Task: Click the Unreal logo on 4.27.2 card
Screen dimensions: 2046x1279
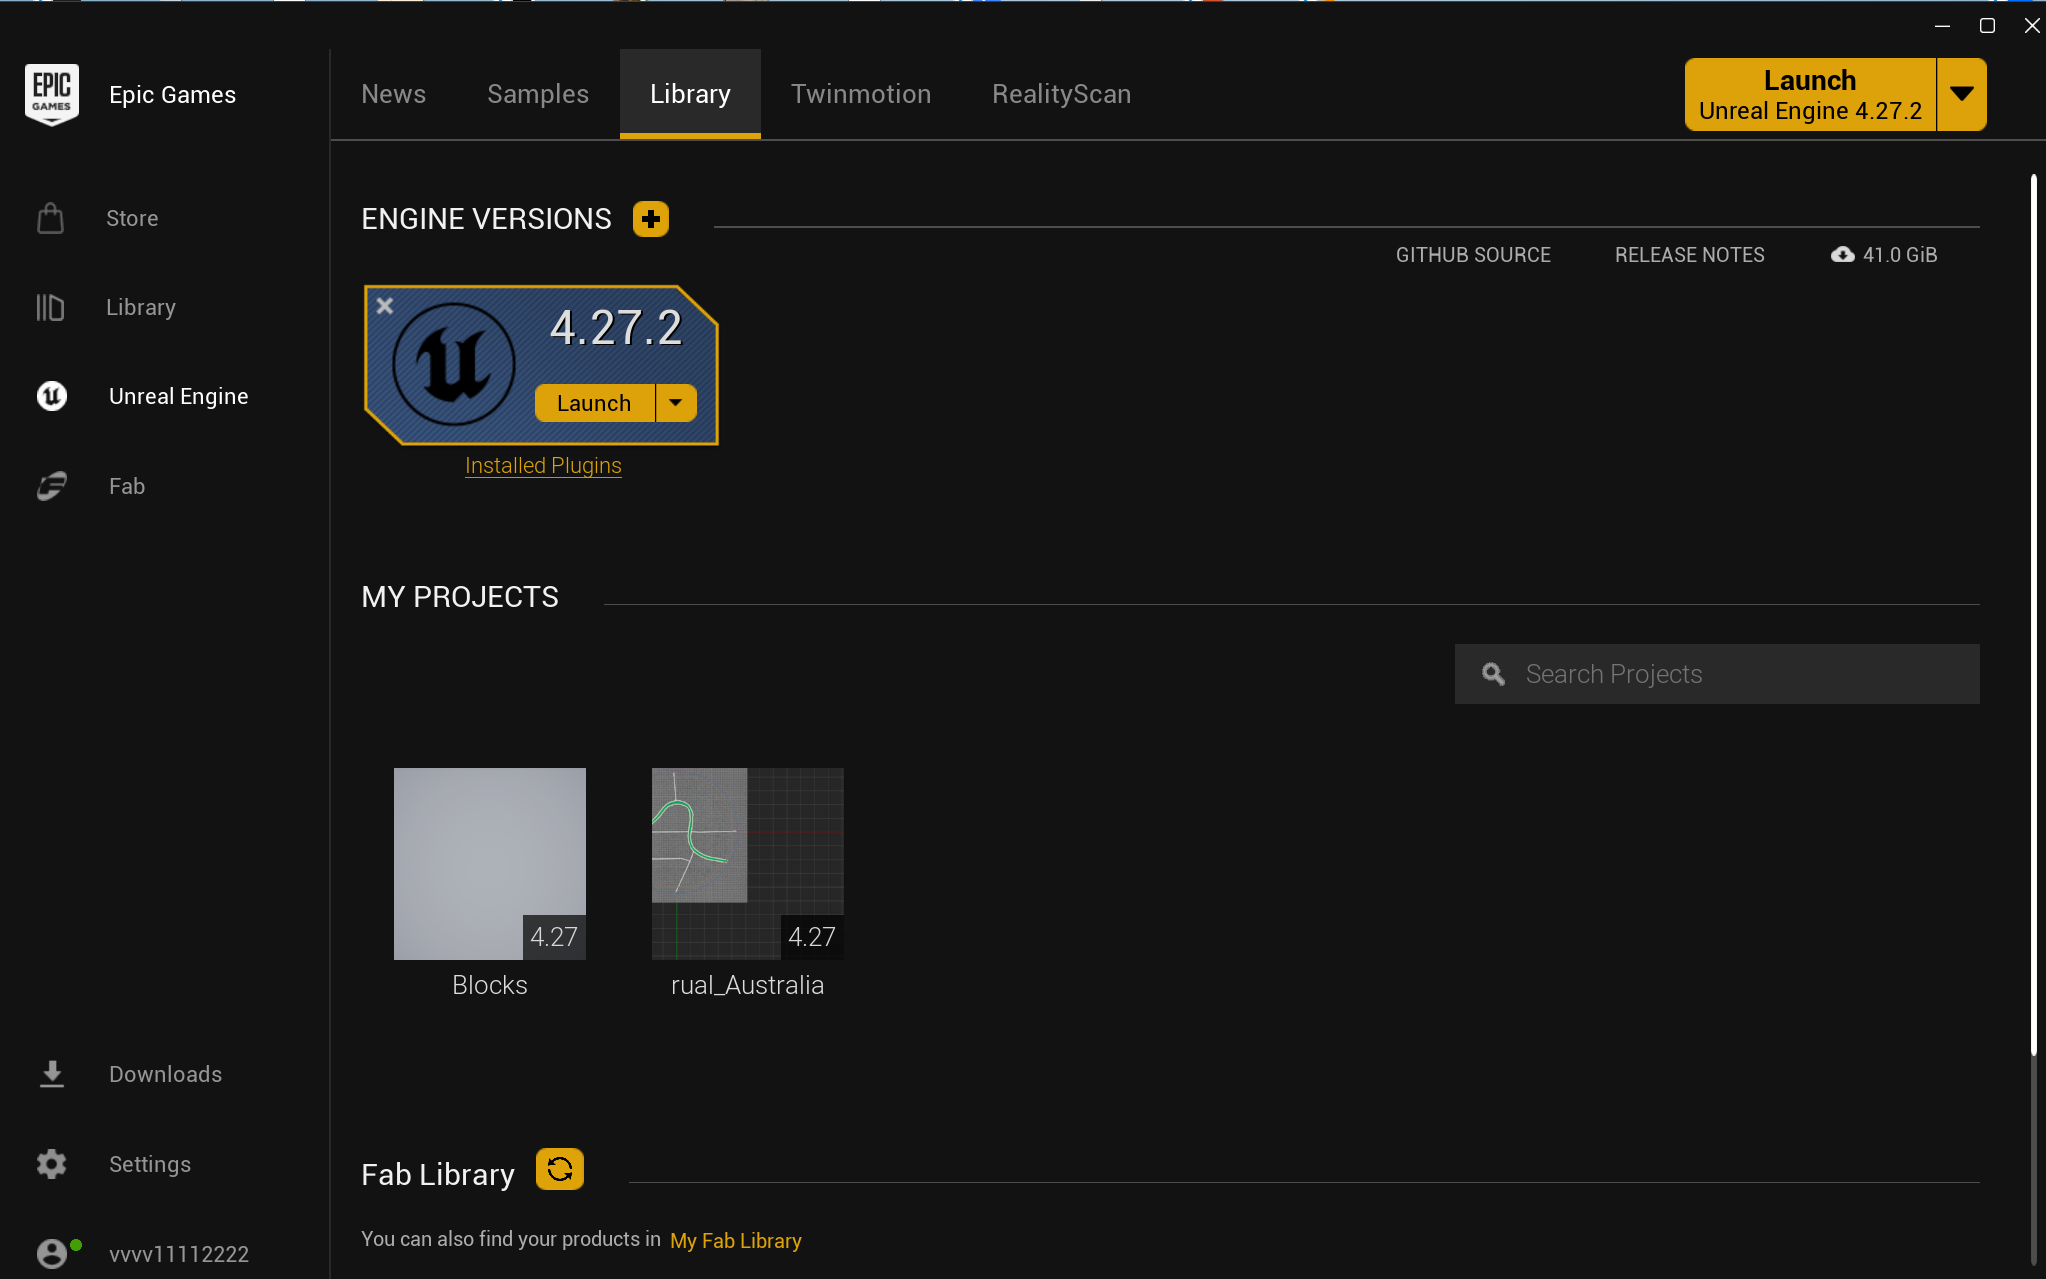Action: pos(454,364)
